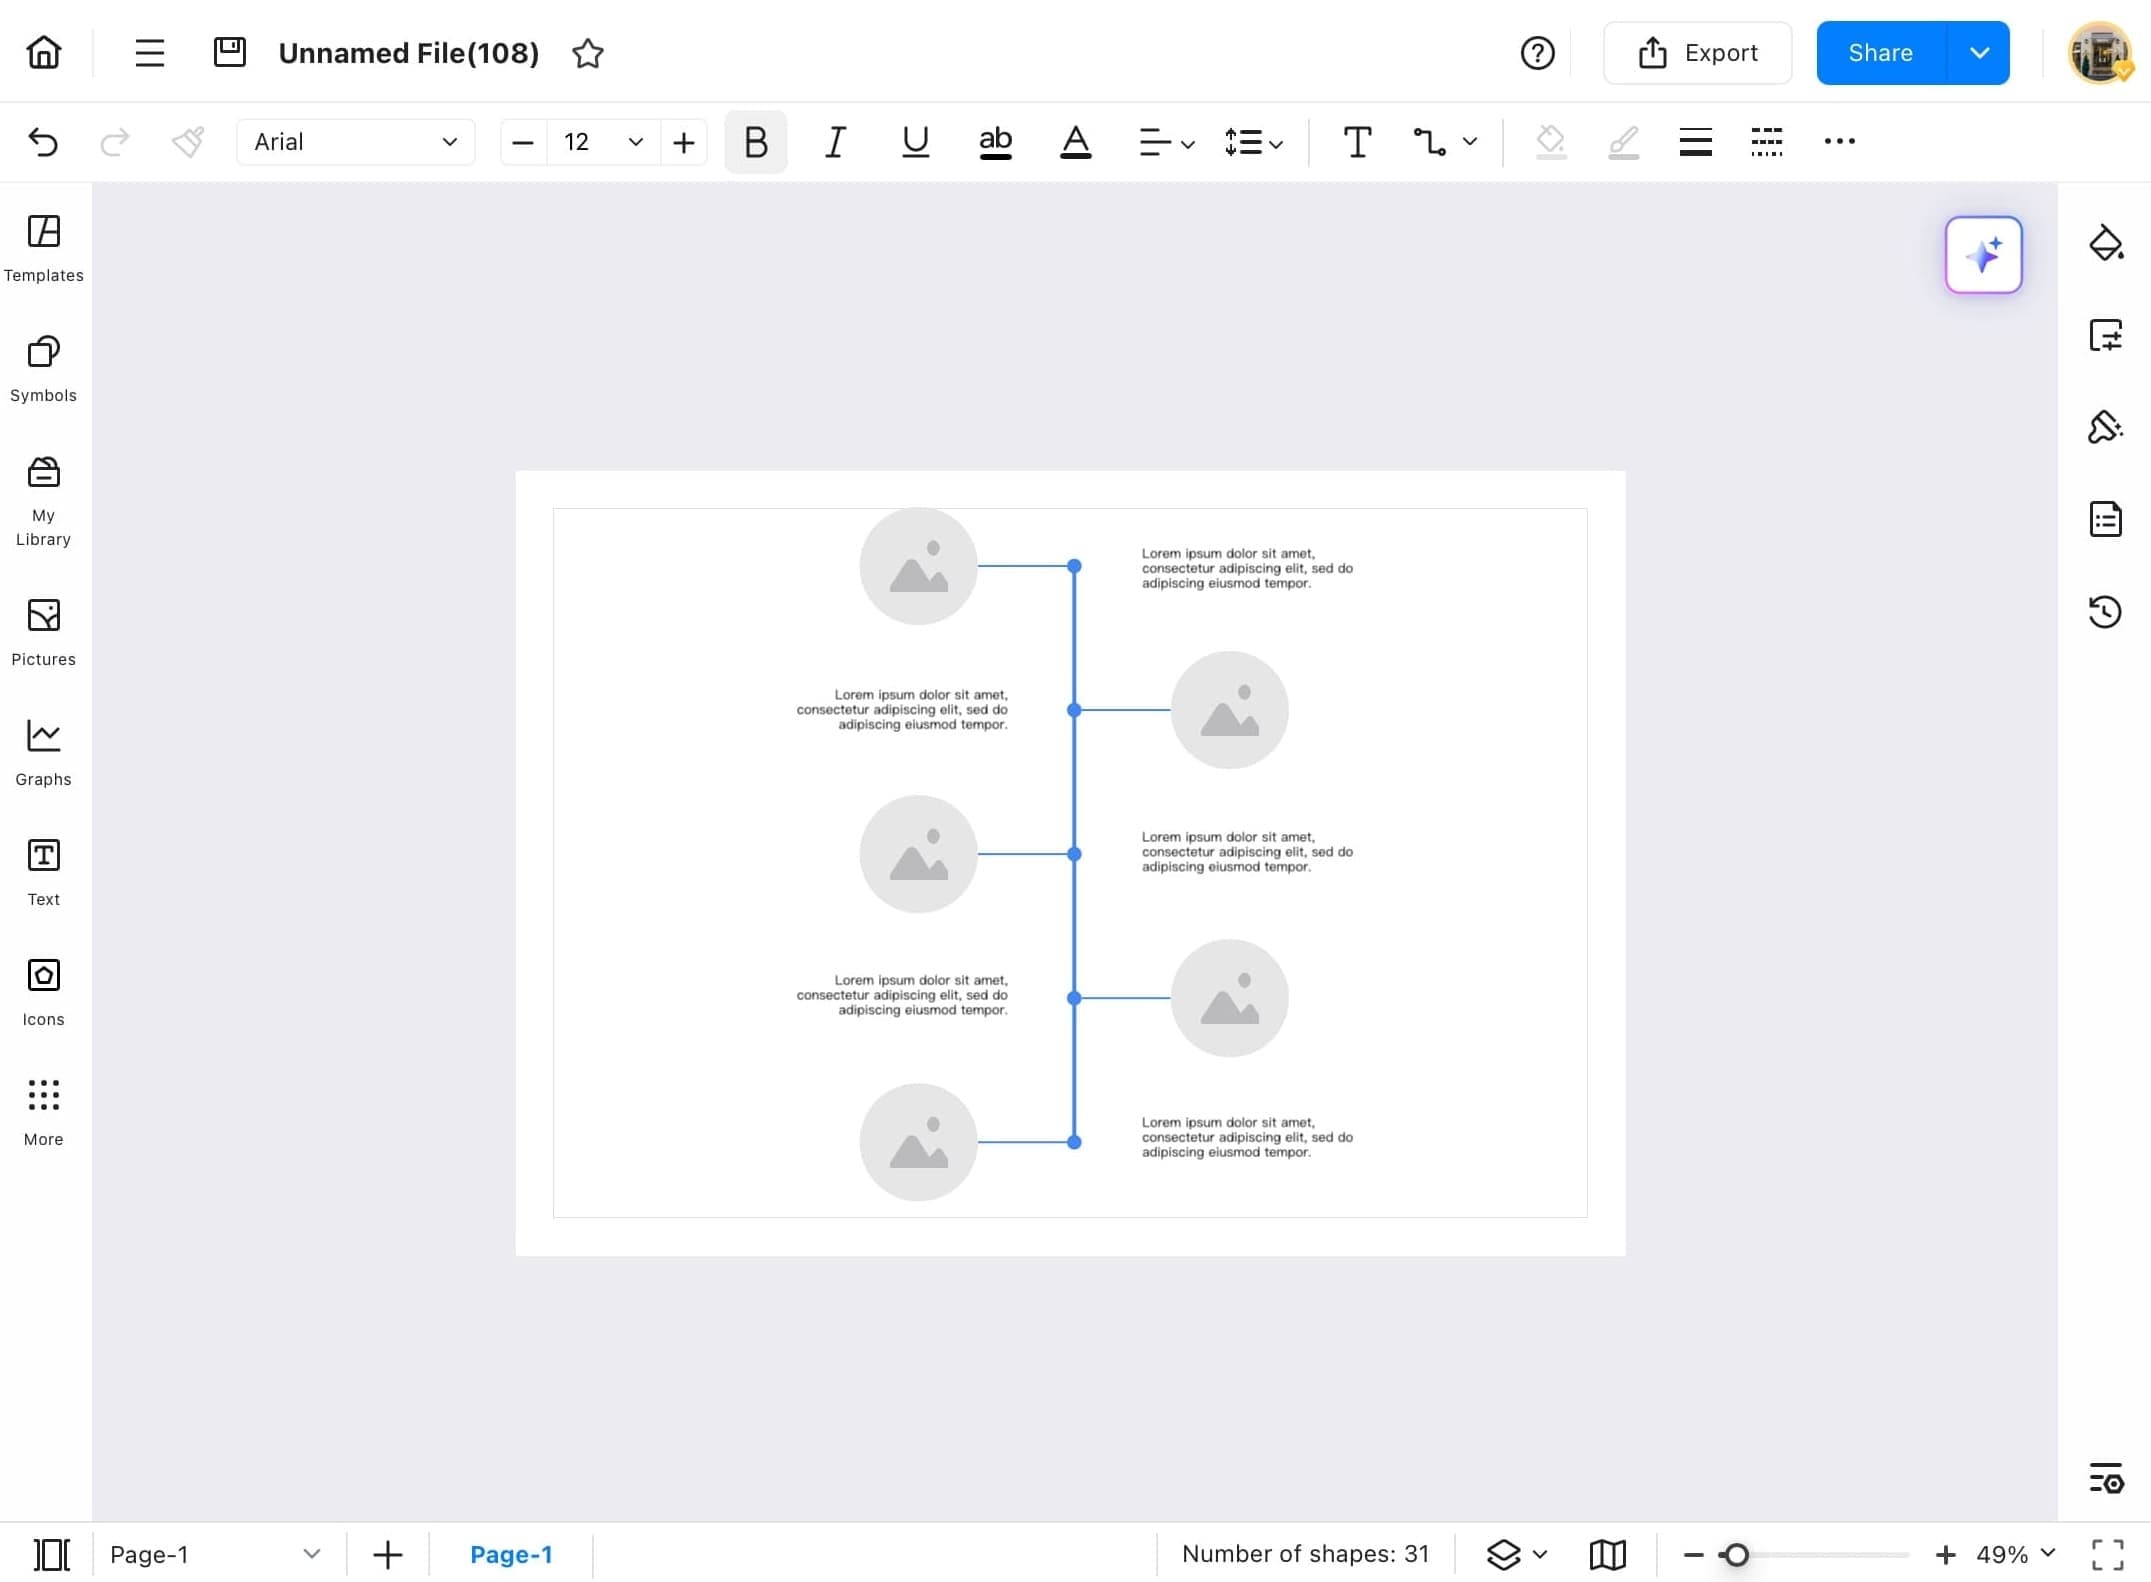Viewport: 2151px width, 1582px height.
Task: Open the line spacing dropdown
Action: [x=1252, y=142]
